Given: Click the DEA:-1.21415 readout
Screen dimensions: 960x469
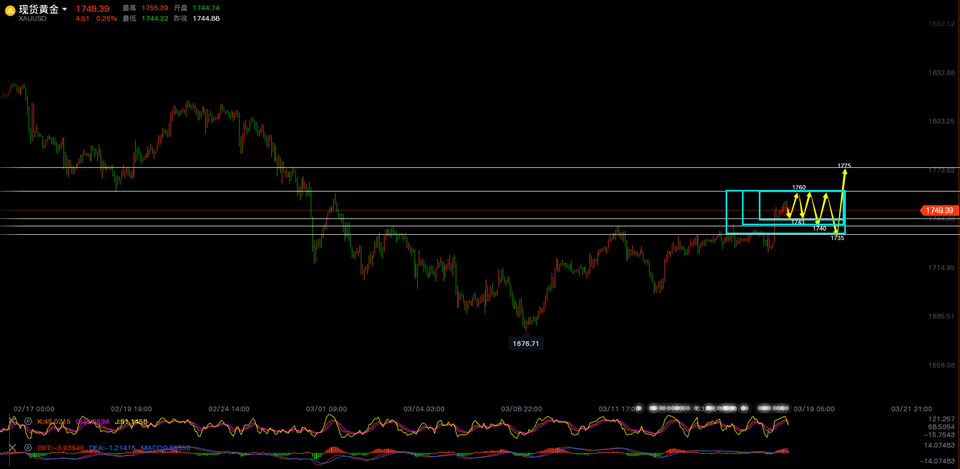Looking at the screenshot, I should coord(110,448).
